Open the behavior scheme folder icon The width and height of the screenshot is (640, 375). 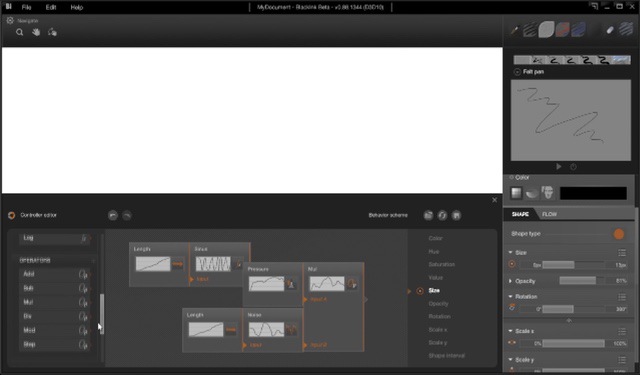[428, 215]
